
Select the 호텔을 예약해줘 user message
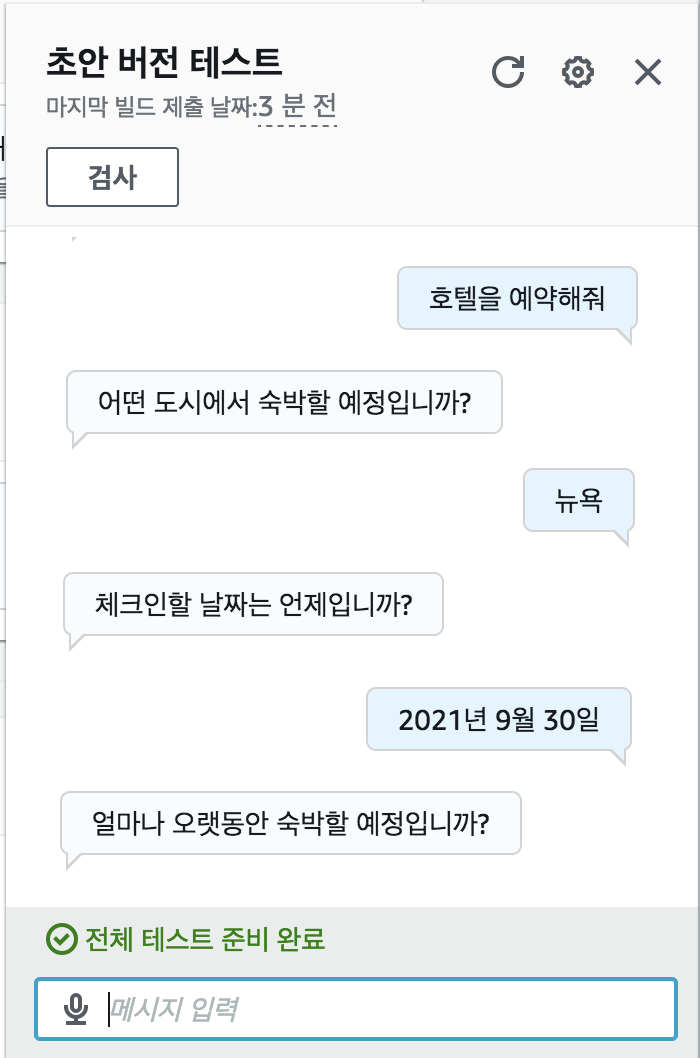517,298
